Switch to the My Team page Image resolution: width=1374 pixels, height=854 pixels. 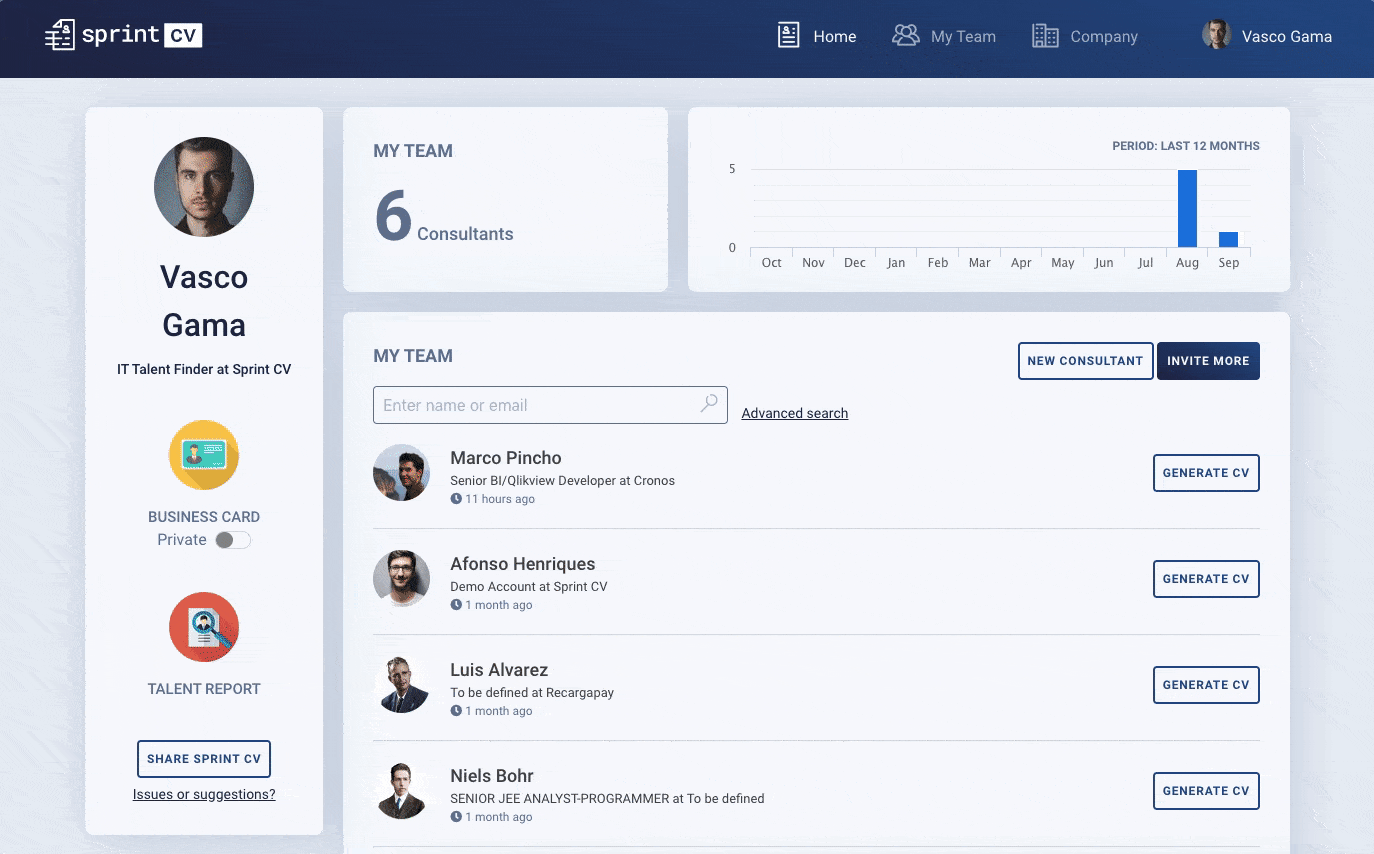(x=964, y=35)
